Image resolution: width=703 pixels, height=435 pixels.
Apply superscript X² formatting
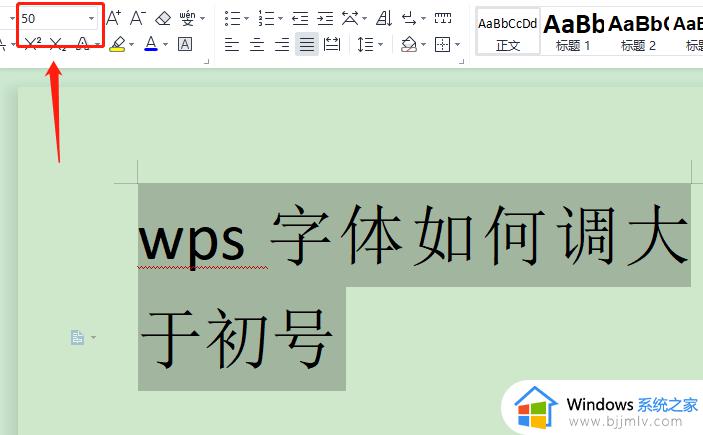pos(33,44)
